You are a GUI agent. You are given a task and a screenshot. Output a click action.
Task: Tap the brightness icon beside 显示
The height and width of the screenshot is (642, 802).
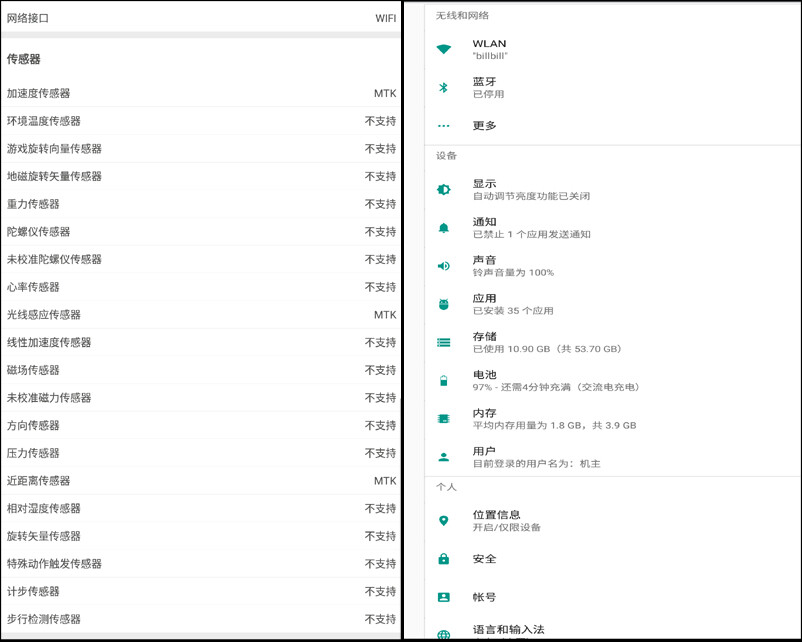tap(443, 189)
